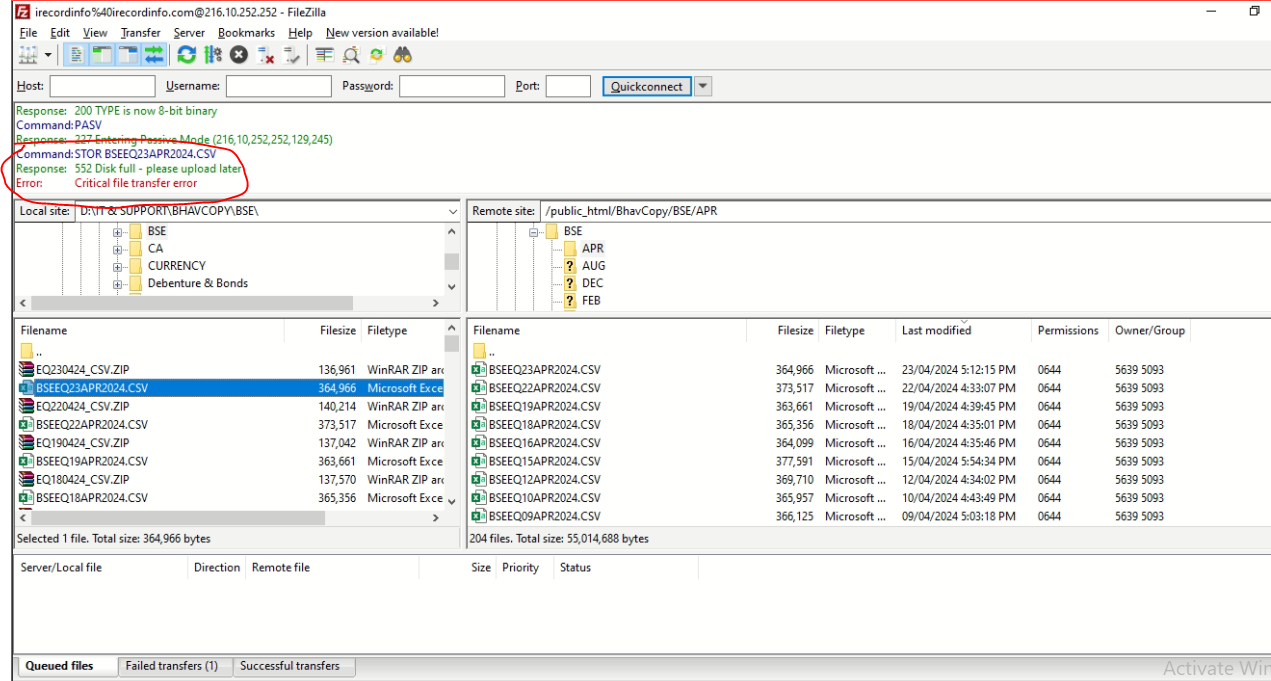Expand the Debenture & Bonds folder node

pyautogui.click(x=117, y=284)
